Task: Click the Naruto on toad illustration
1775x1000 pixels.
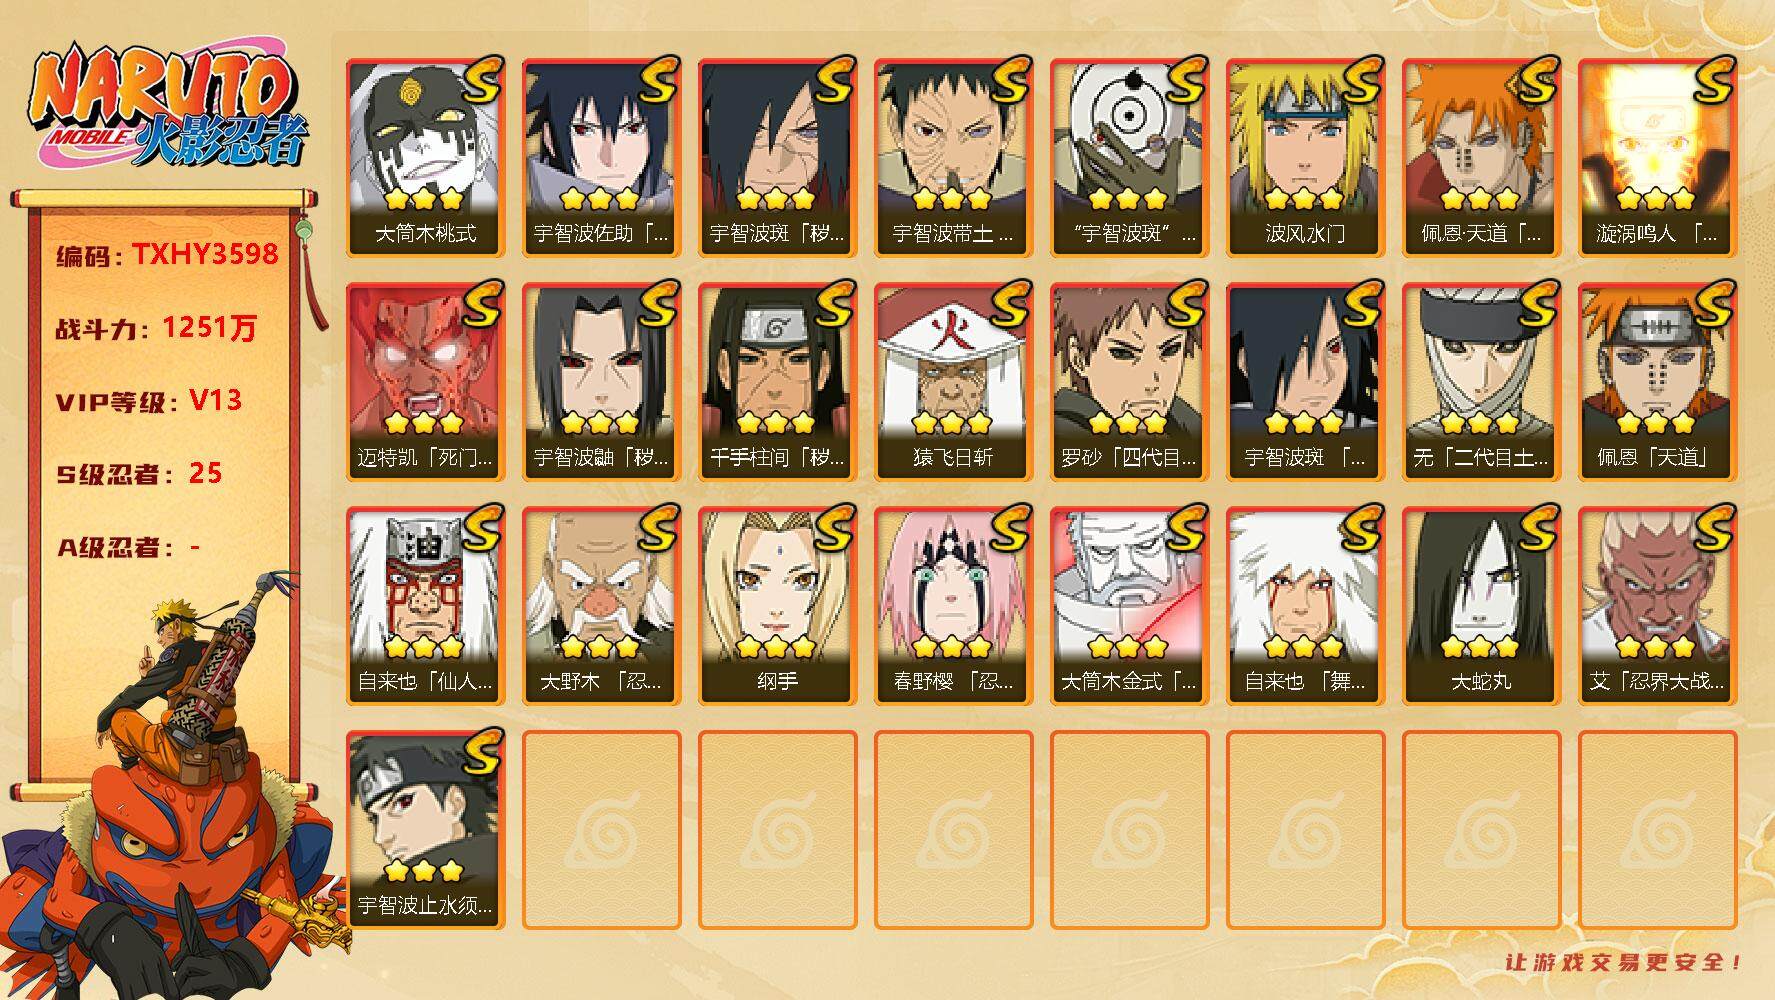Action: (175, 790)
